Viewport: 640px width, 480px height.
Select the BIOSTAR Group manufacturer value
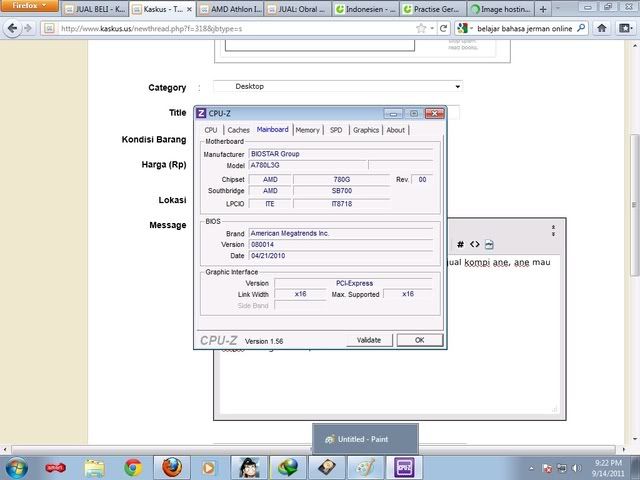coord(341,154)
